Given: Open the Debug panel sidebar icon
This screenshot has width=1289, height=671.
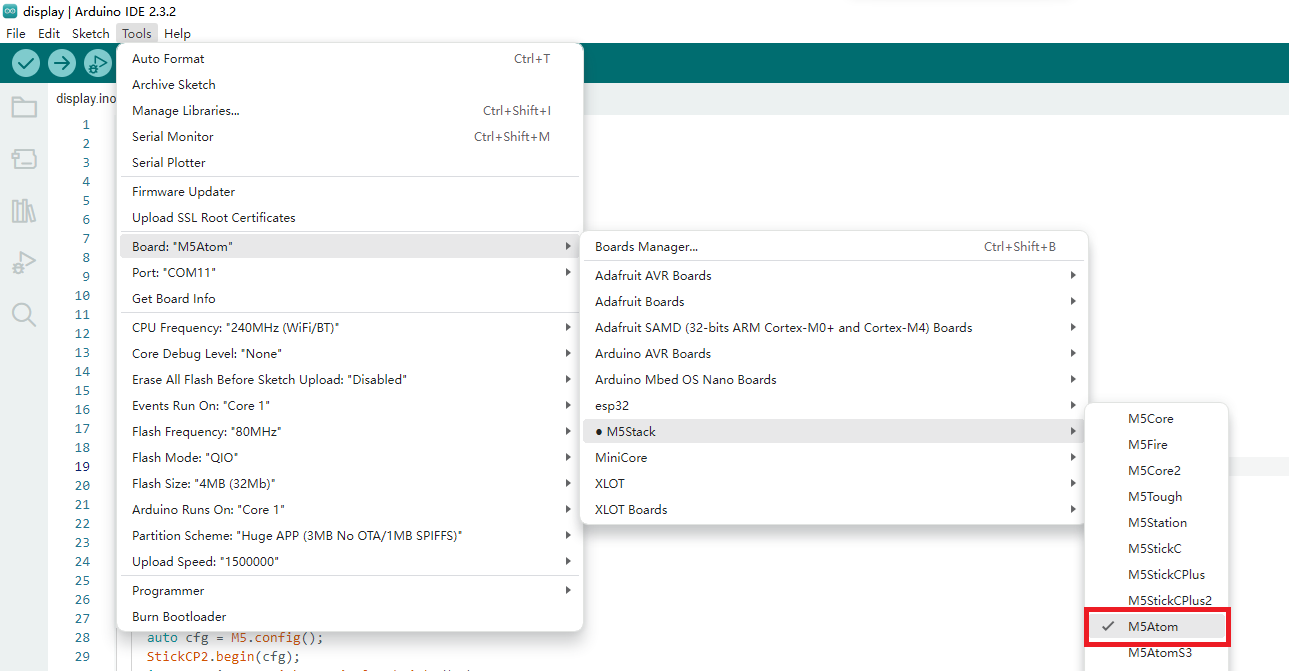Looking at the screenshot, I should coord(24,263).
